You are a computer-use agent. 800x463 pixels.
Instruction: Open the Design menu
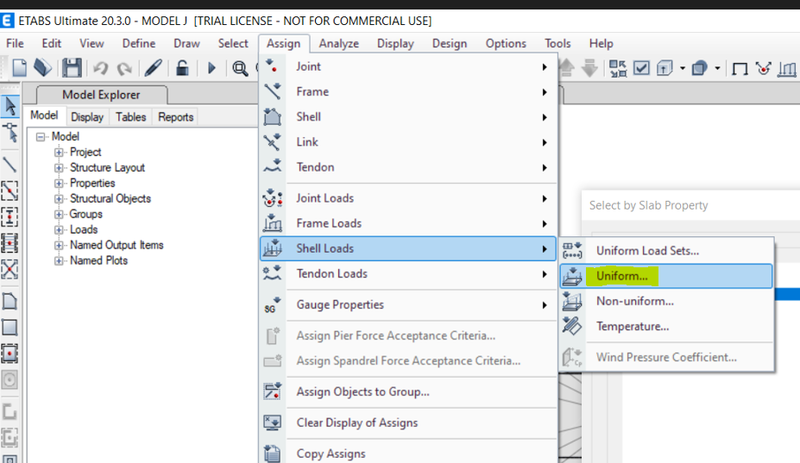coord(449,43)
